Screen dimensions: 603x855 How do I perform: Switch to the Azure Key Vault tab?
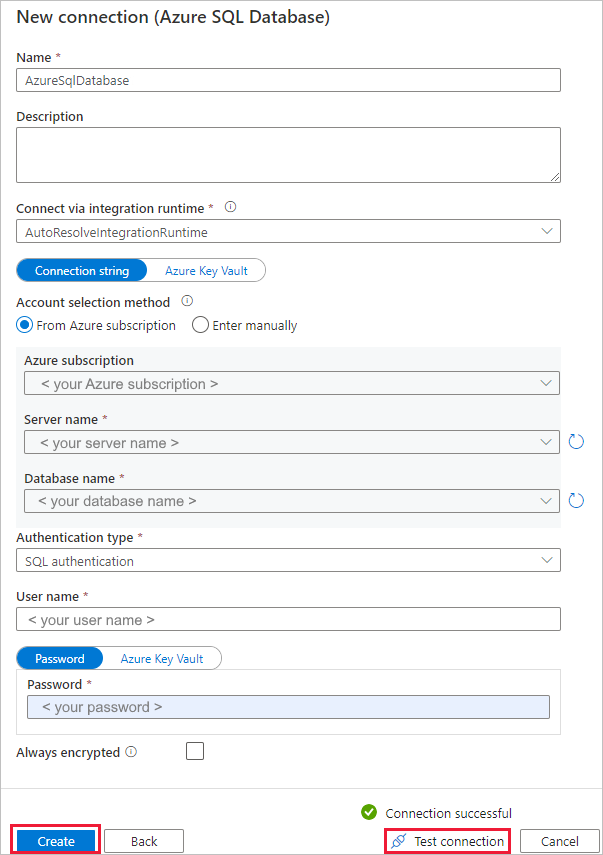click(x=206, y=270)
